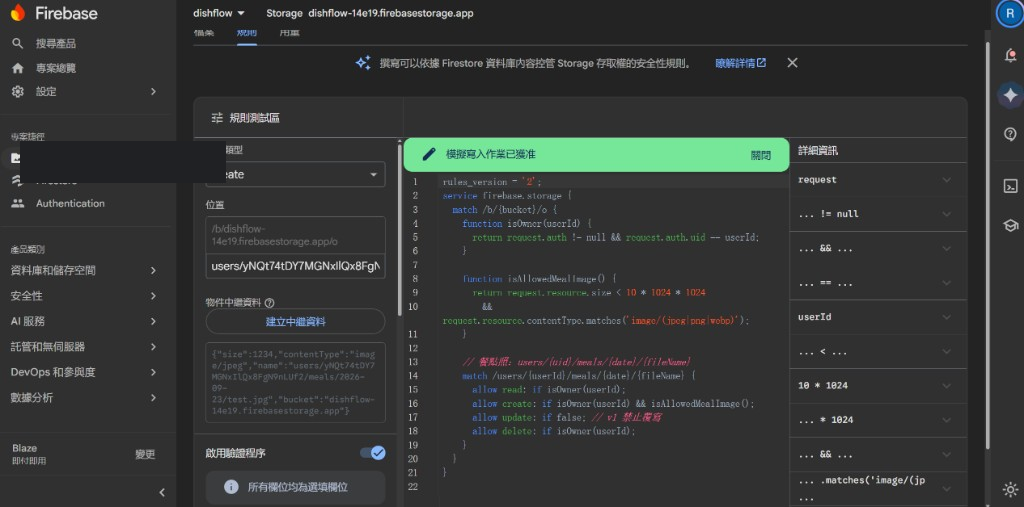
Task: Expand the request detail row
Action: click(878, 180)
